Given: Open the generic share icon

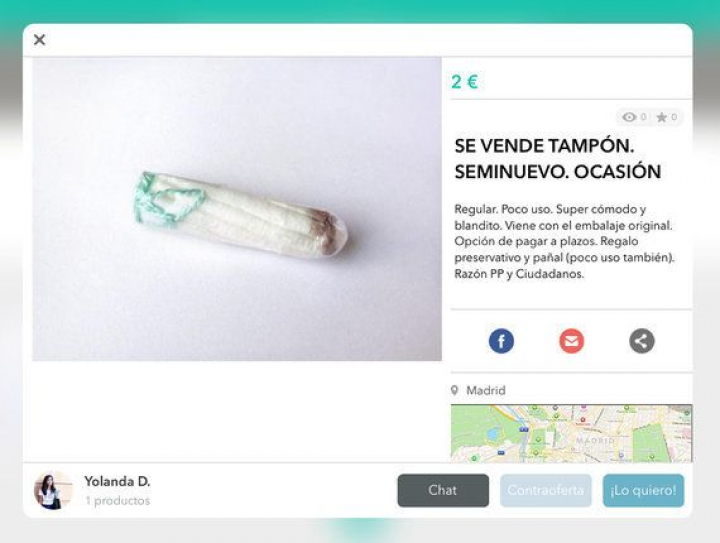Looking at the screenshot, I should pos(641,341).
